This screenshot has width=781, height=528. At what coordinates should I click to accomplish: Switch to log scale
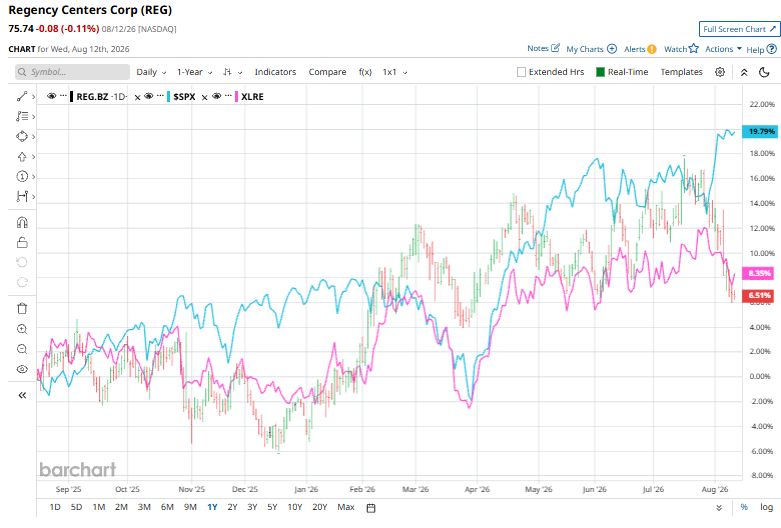(x=767, y=507)
